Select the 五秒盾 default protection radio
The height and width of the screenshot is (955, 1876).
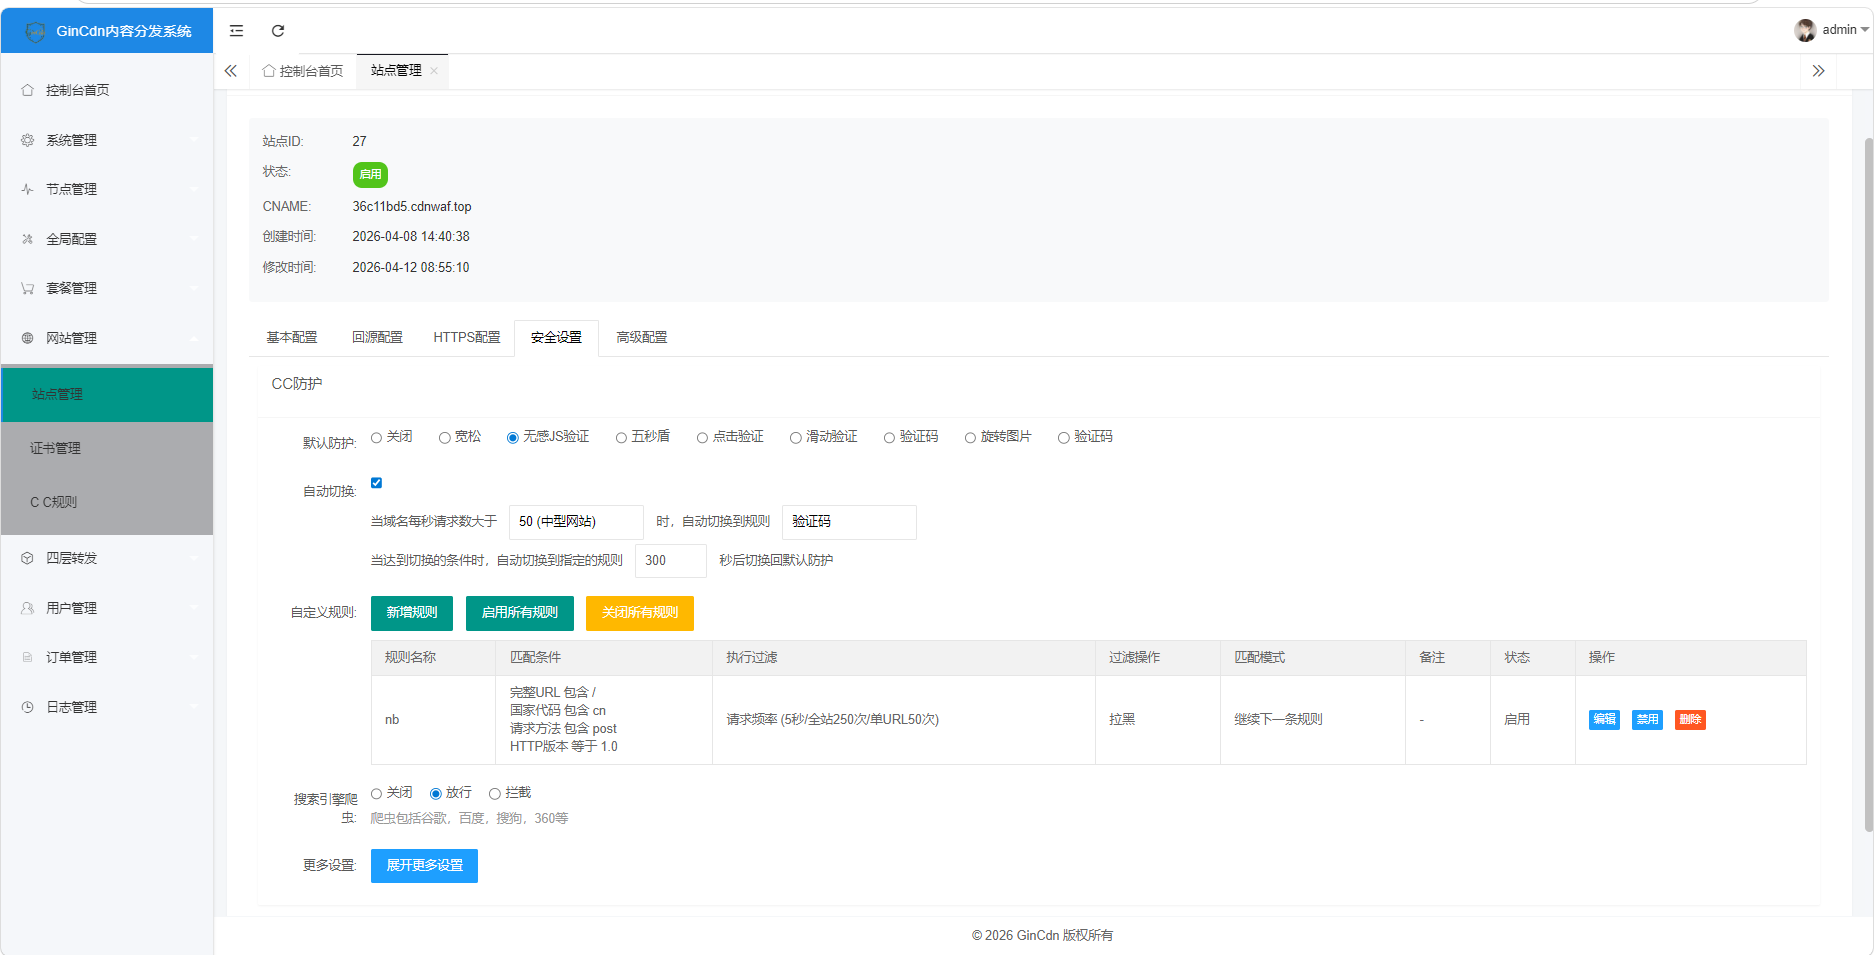[621, 438]
